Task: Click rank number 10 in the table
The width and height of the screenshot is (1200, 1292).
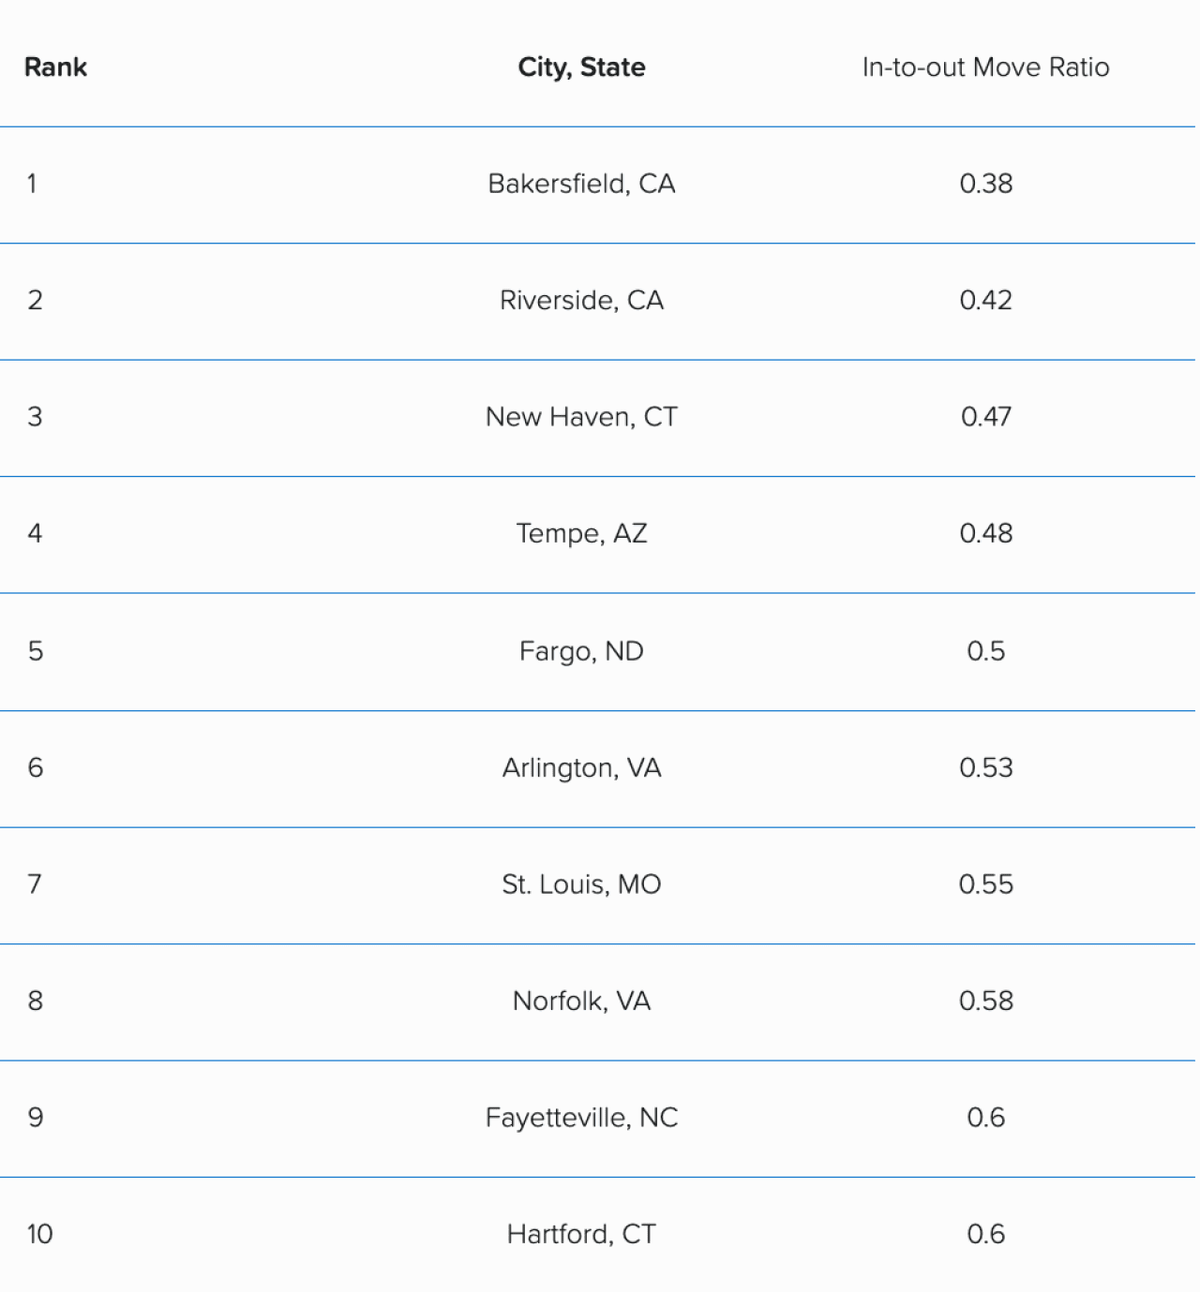Action: click(x=40, y=1234)
